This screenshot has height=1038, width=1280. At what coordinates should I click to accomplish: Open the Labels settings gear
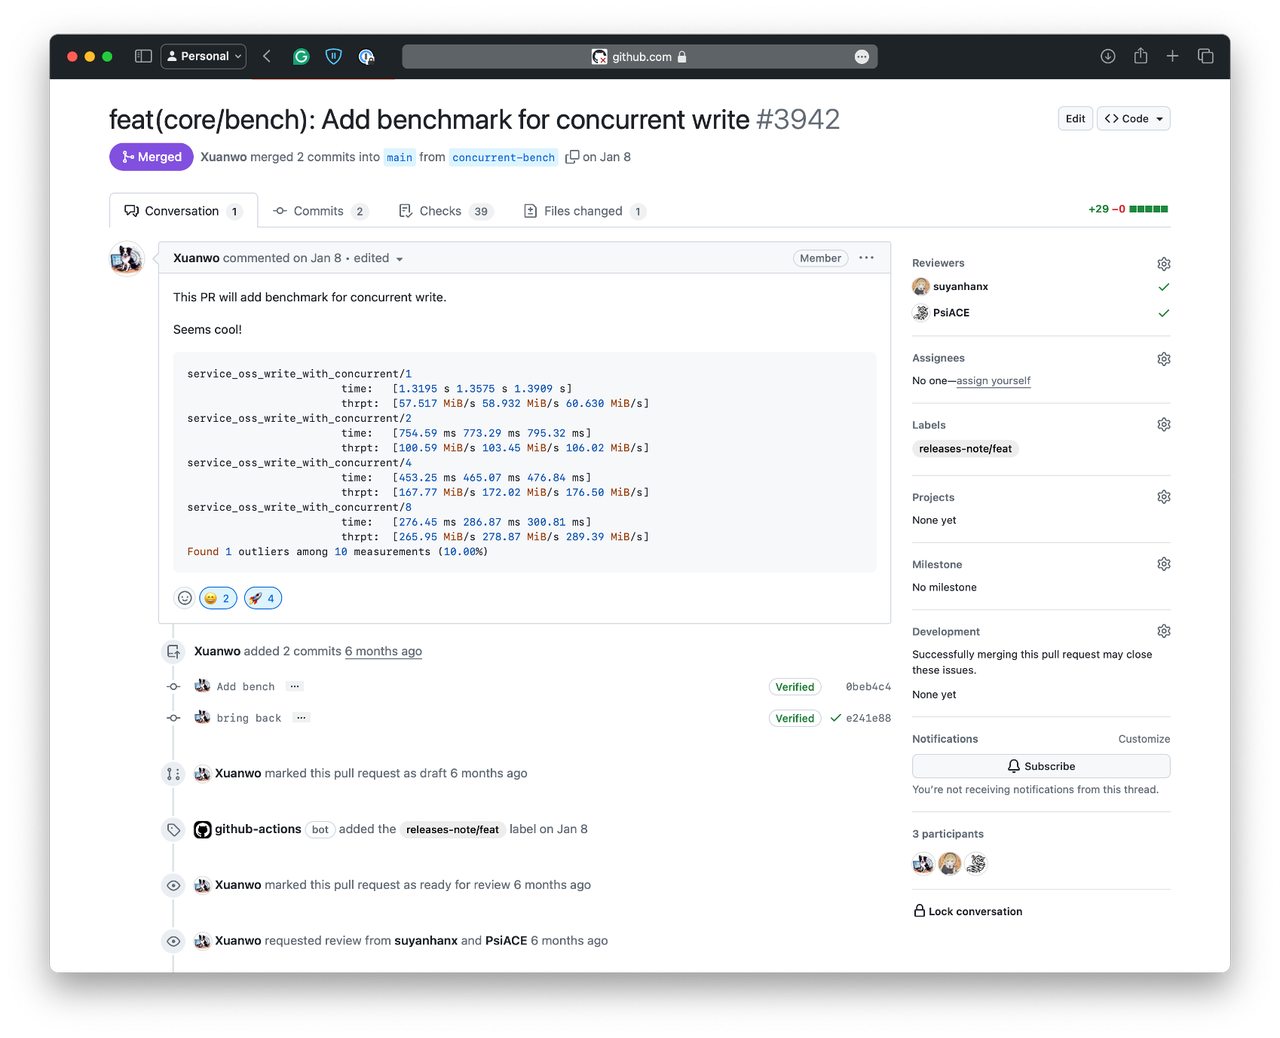(1163, 424)
